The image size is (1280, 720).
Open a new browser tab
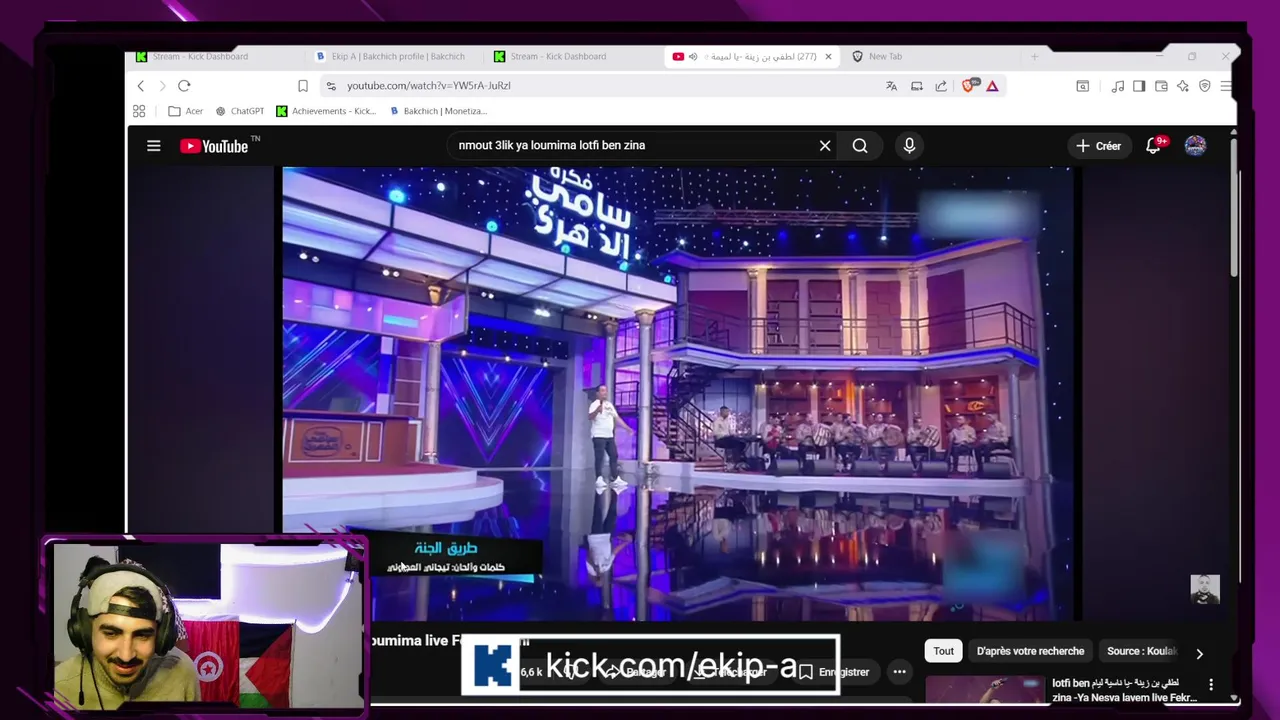pos(1034,57)
